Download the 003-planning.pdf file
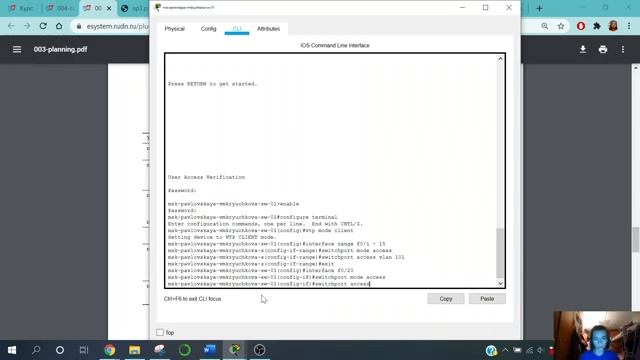This screenshot has height=360, width=640. (583, 49)
